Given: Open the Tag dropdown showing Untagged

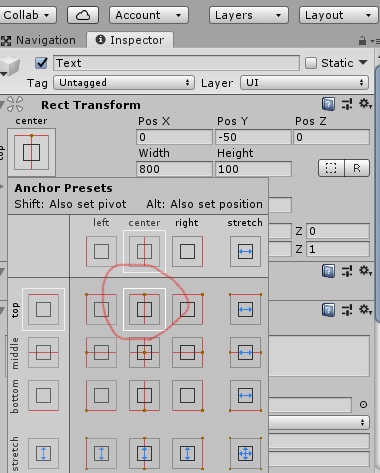Looking at the screenshot, I should [x=124, y=83].
